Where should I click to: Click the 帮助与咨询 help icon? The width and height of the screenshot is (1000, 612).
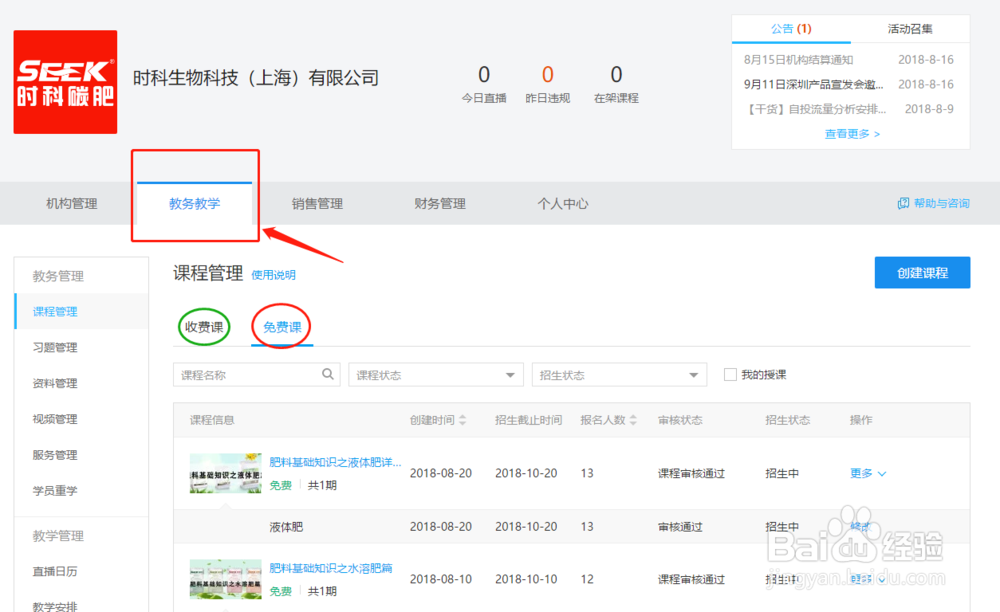(903, 203)
